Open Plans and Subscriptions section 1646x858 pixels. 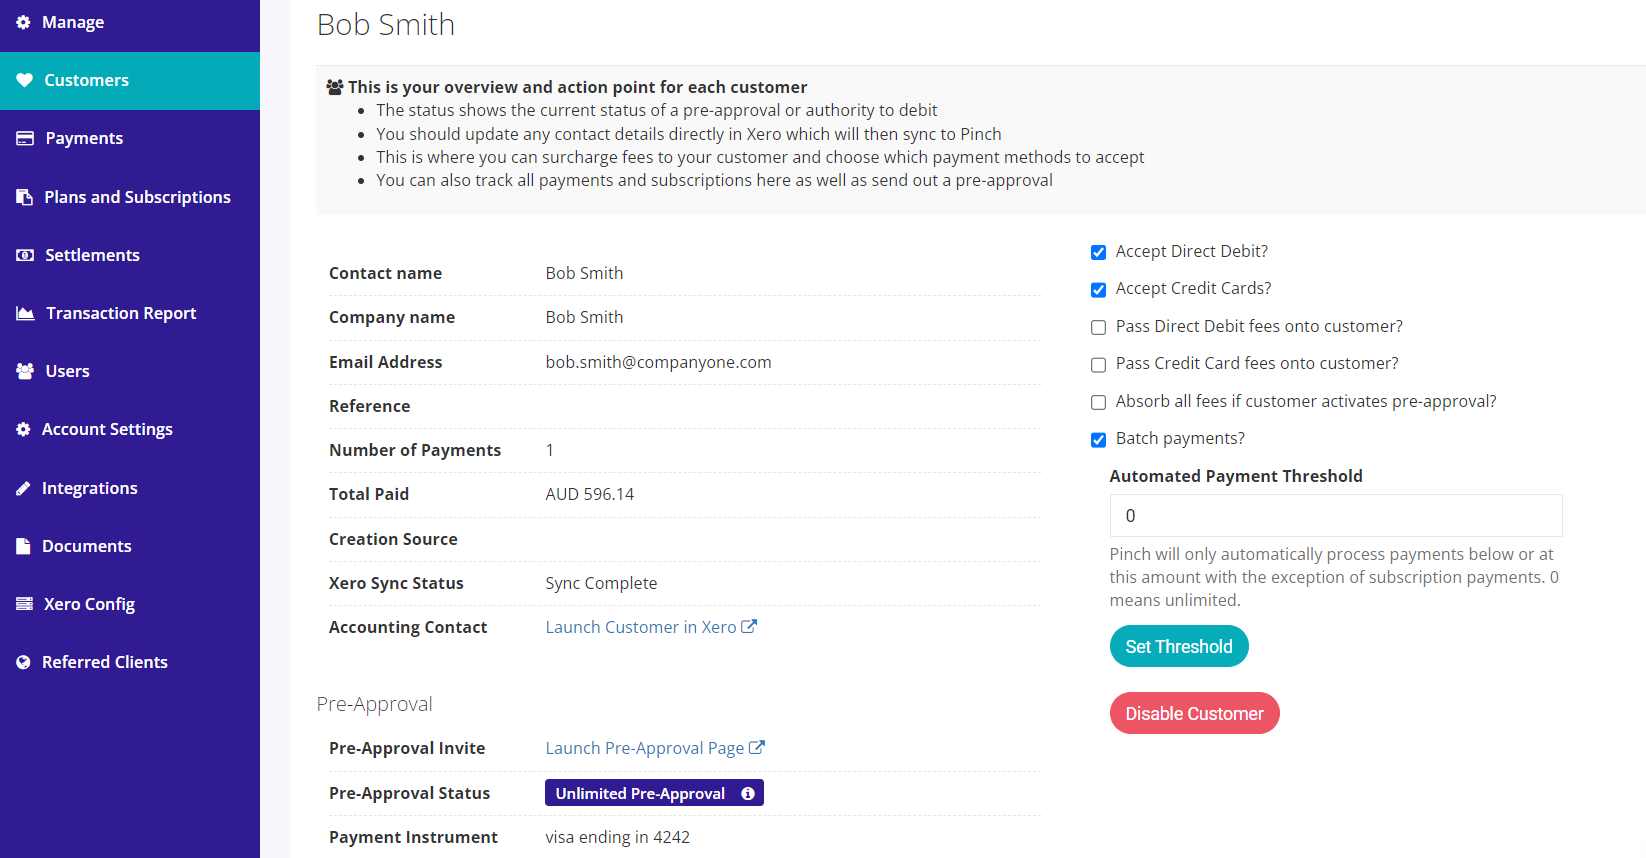[x=130, y=197]
